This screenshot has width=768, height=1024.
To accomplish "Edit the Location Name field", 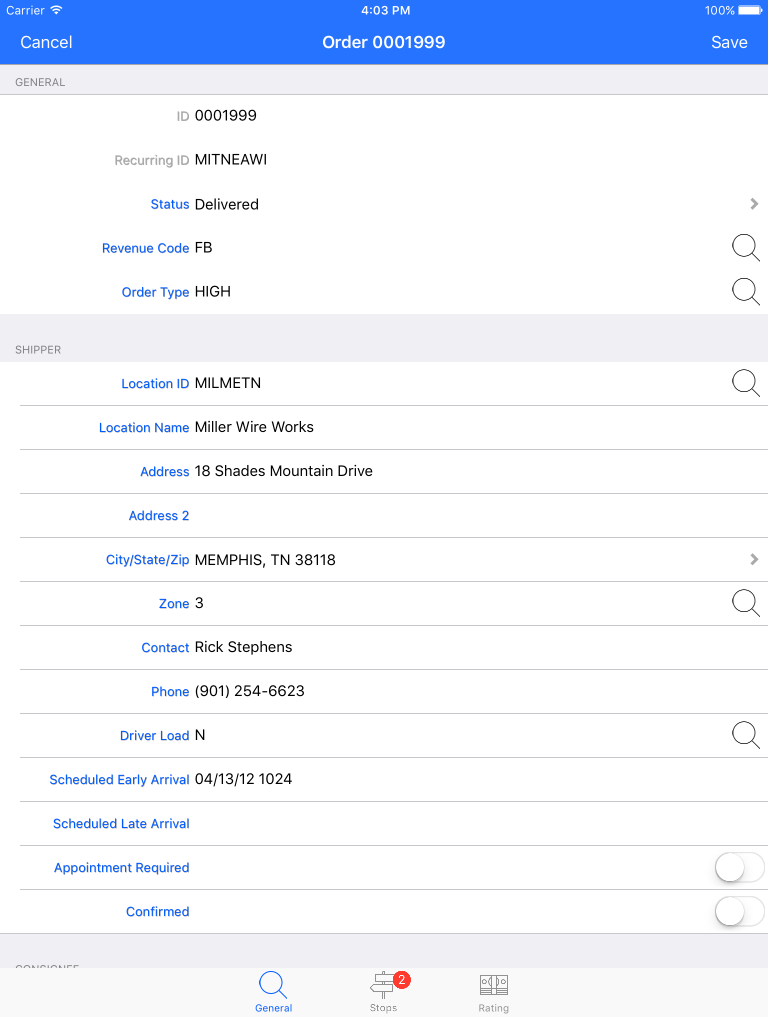I will coord(394,428).
